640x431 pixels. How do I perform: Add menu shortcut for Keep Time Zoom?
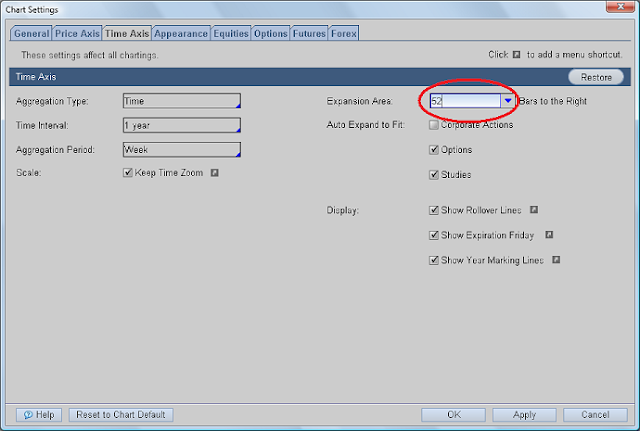click(215, 173)
